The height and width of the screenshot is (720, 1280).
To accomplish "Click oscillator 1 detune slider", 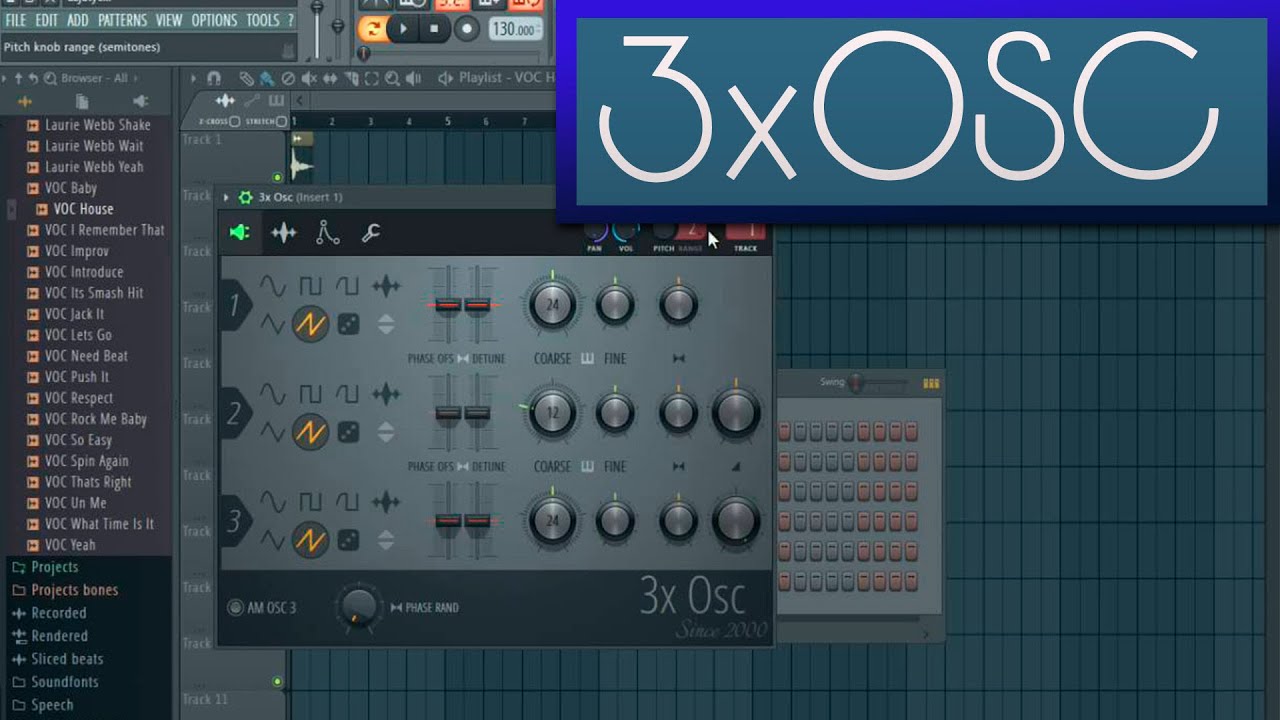I will (x=478, y=304).
